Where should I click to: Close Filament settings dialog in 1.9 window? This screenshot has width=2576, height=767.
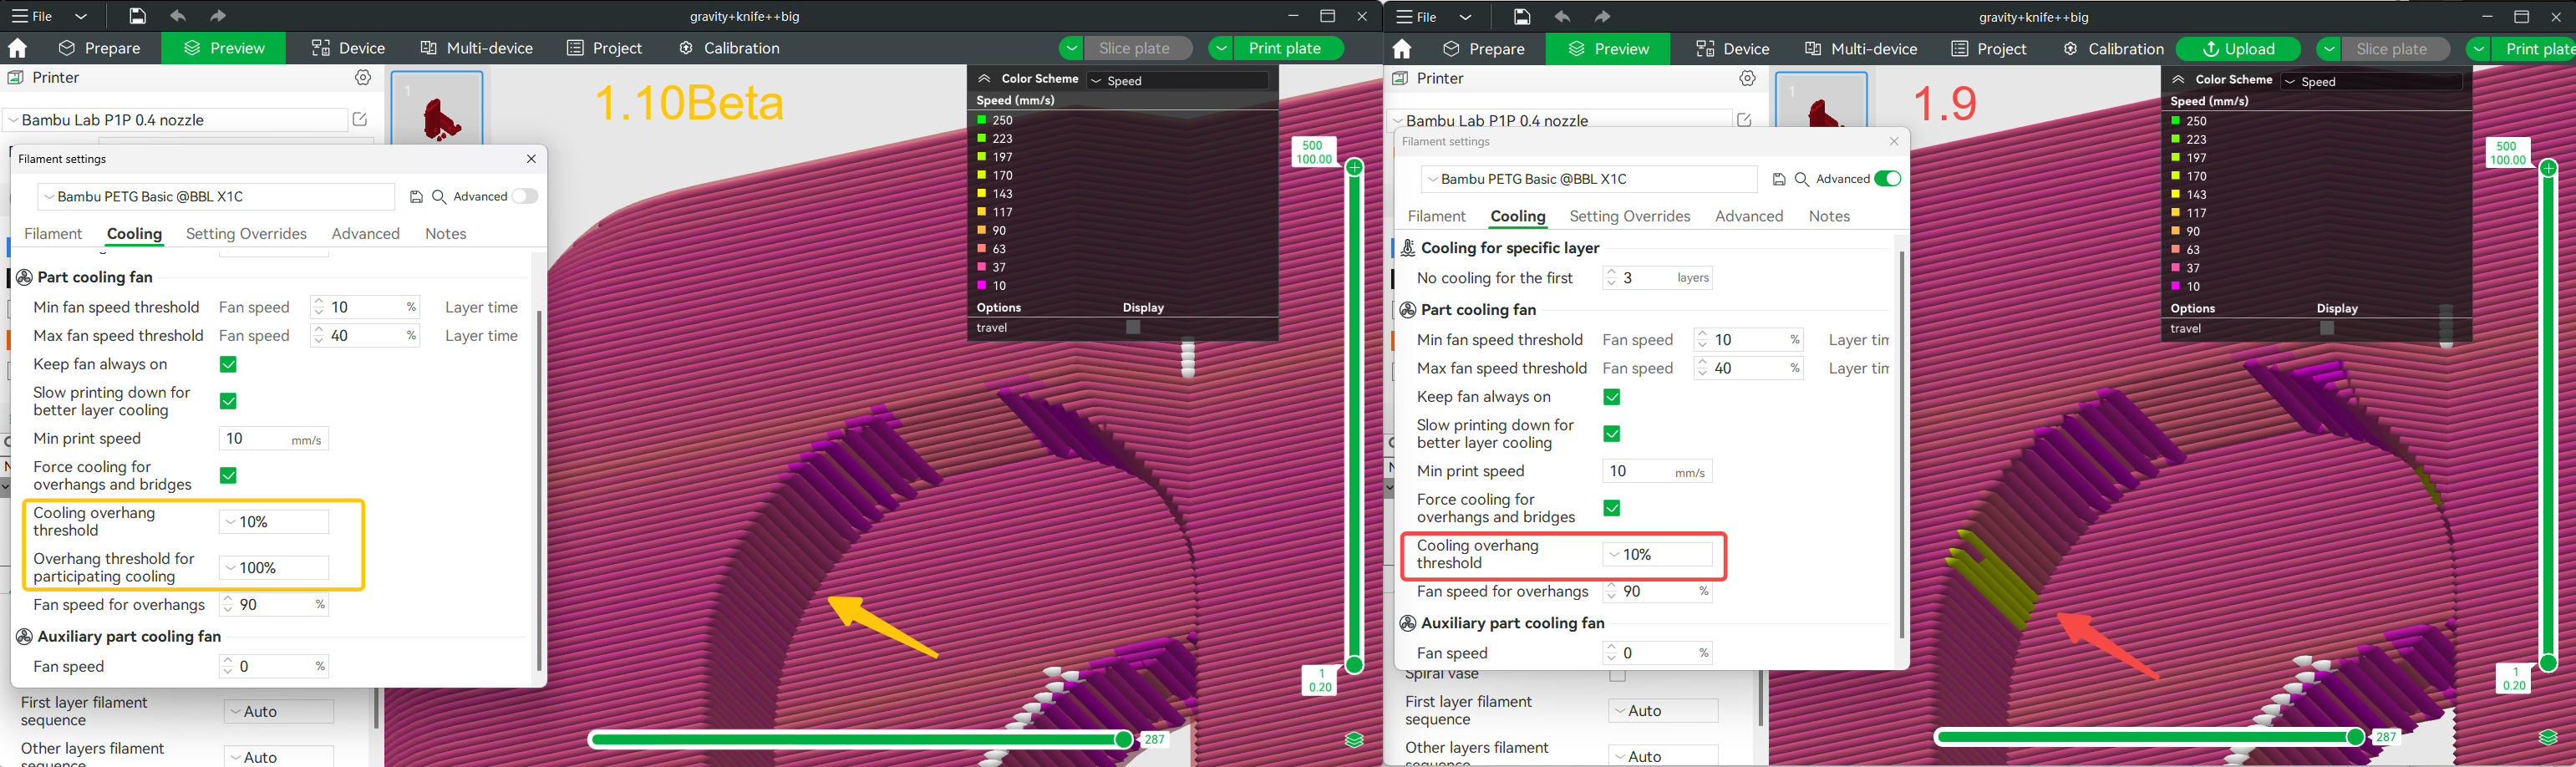click(x=1894, y=141)
